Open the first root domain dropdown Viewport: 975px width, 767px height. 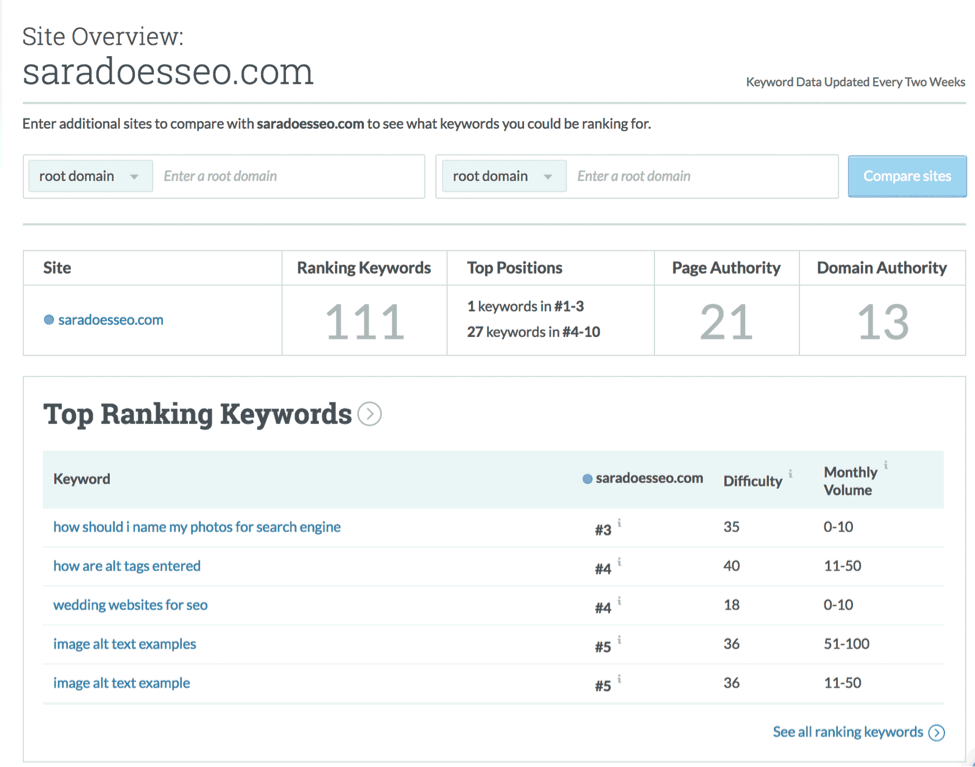coord(89,177)
